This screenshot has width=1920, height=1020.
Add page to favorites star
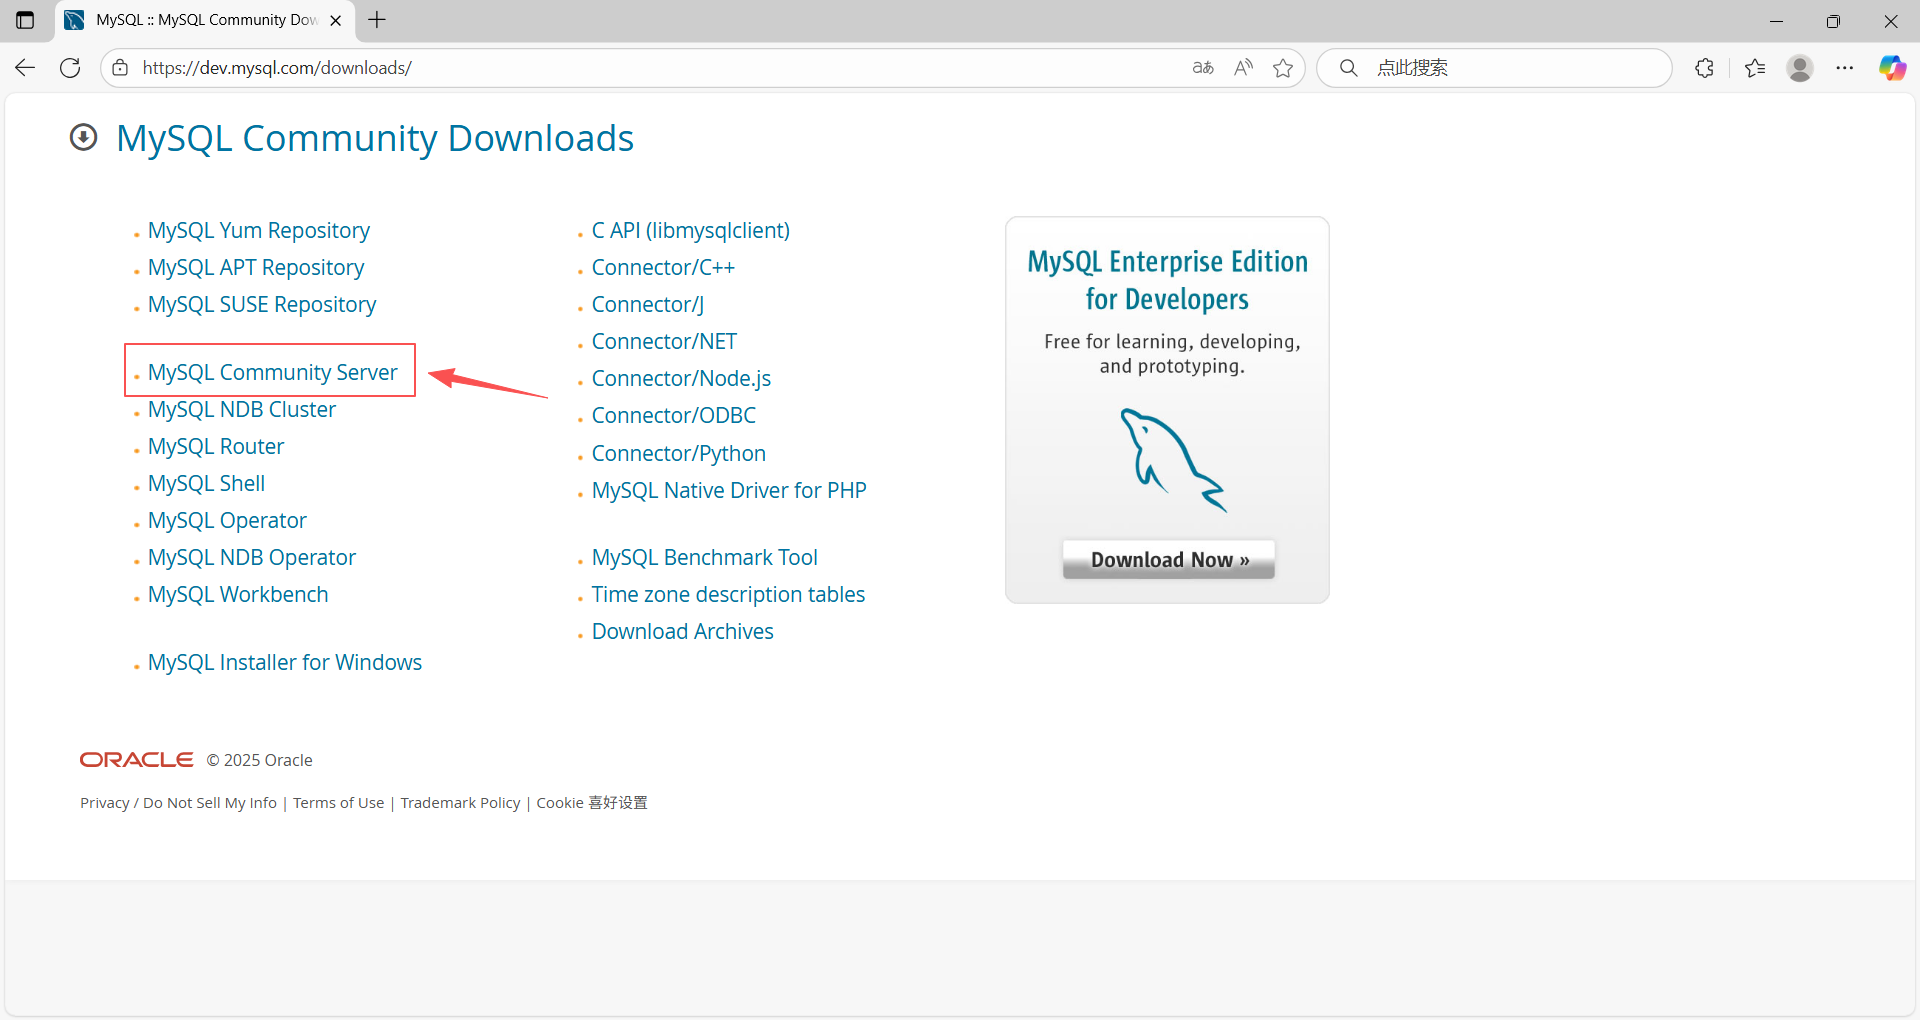coord(1283,68)
